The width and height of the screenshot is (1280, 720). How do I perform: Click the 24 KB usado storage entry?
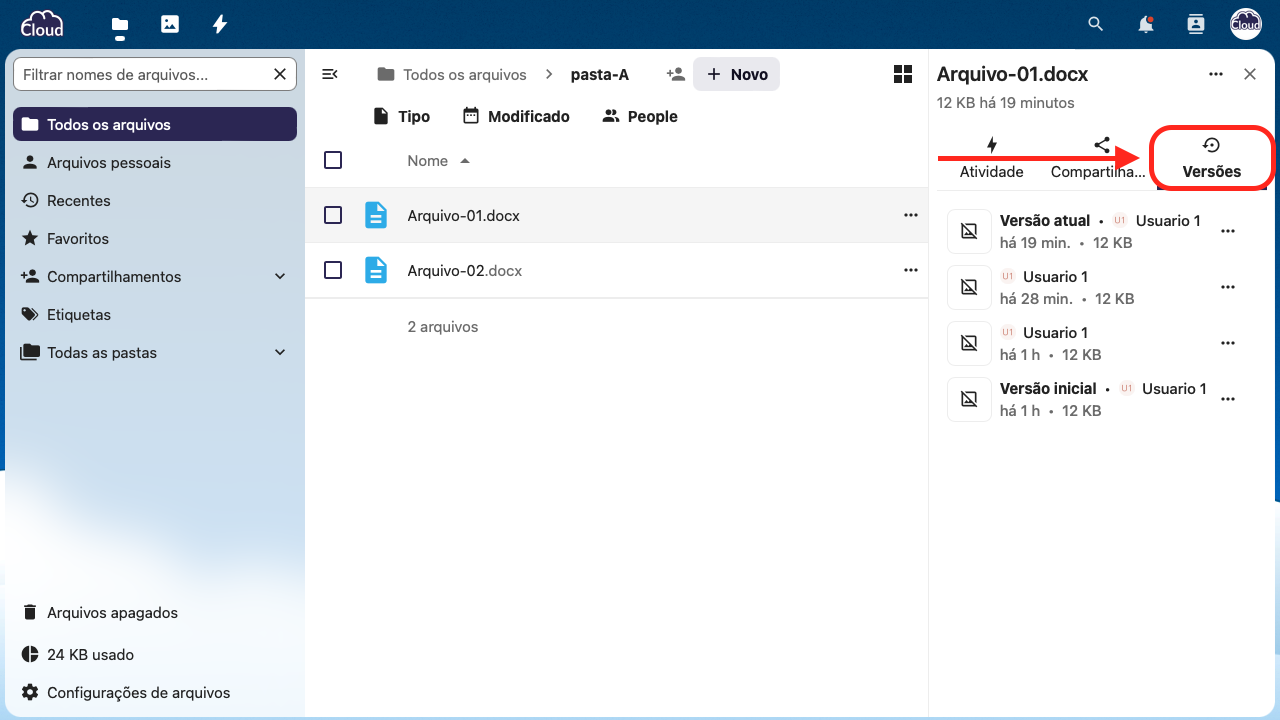(155, 654)
